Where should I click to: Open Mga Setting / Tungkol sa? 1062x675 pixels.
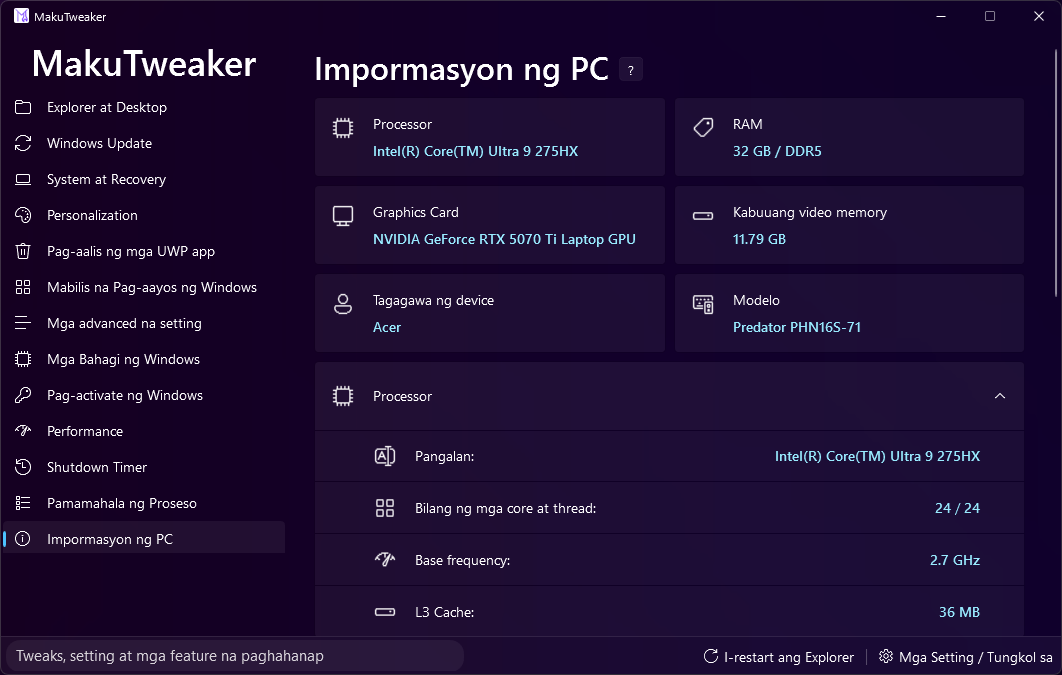pyautogui.click(x=967, y=657)
